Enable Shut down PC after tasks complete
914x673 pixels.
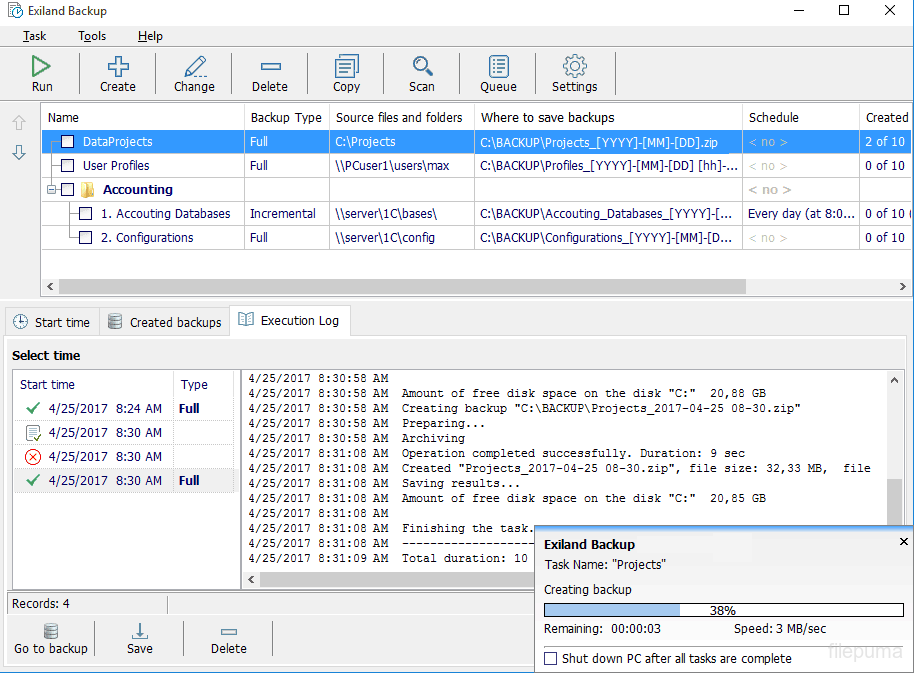[551, 659]
